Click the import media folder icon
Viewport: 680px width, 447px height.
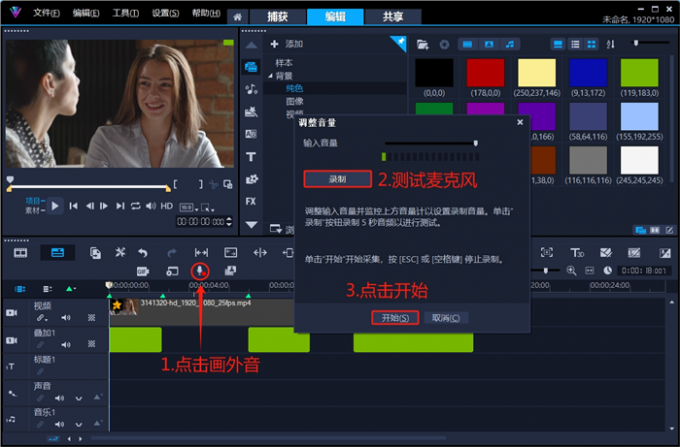click(x=422, y=44)
